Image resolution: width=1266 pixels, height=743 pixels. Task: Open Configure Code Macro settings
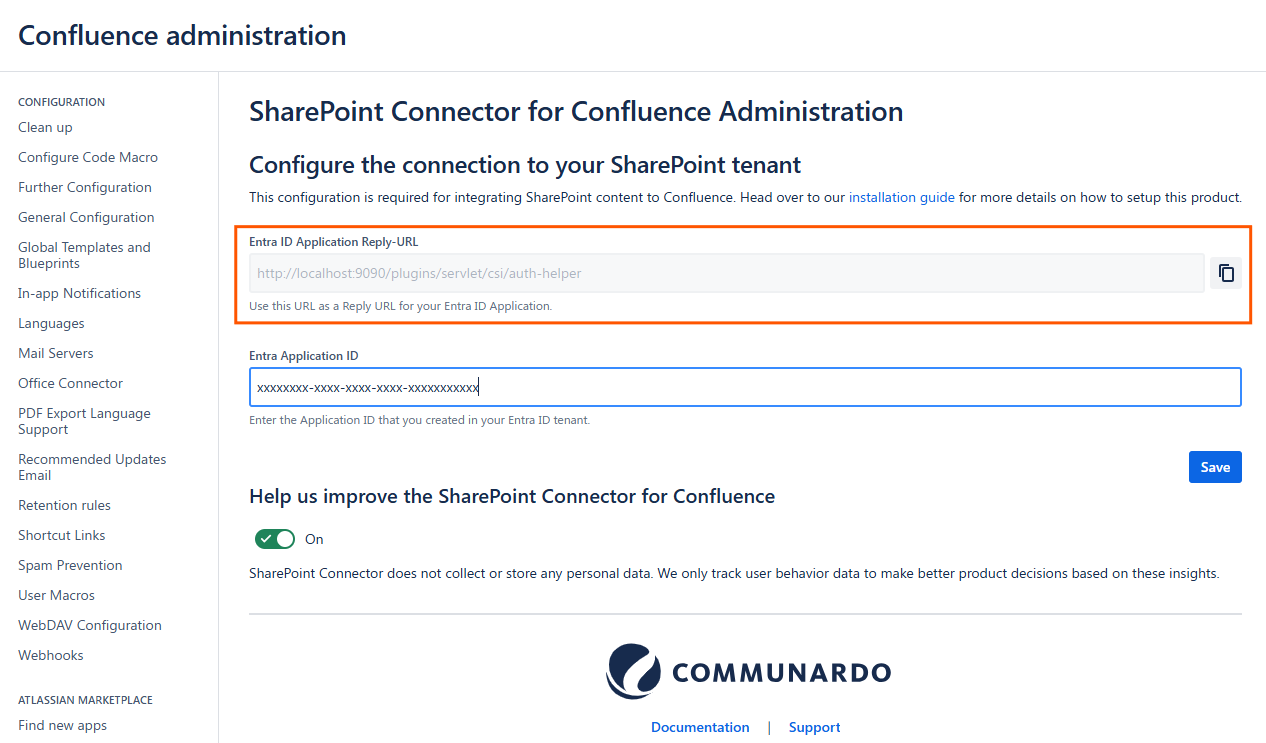pyautogui.click(x=88, y=157)
